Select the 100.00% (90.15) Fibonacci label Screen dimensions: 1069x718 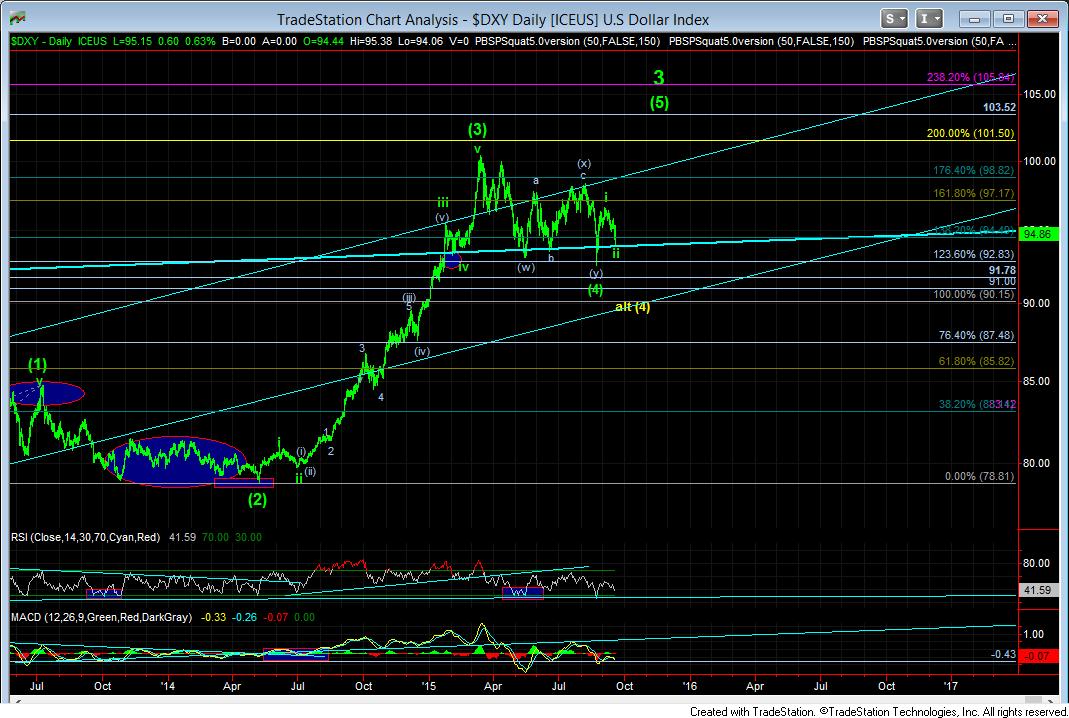pos(974,295)
